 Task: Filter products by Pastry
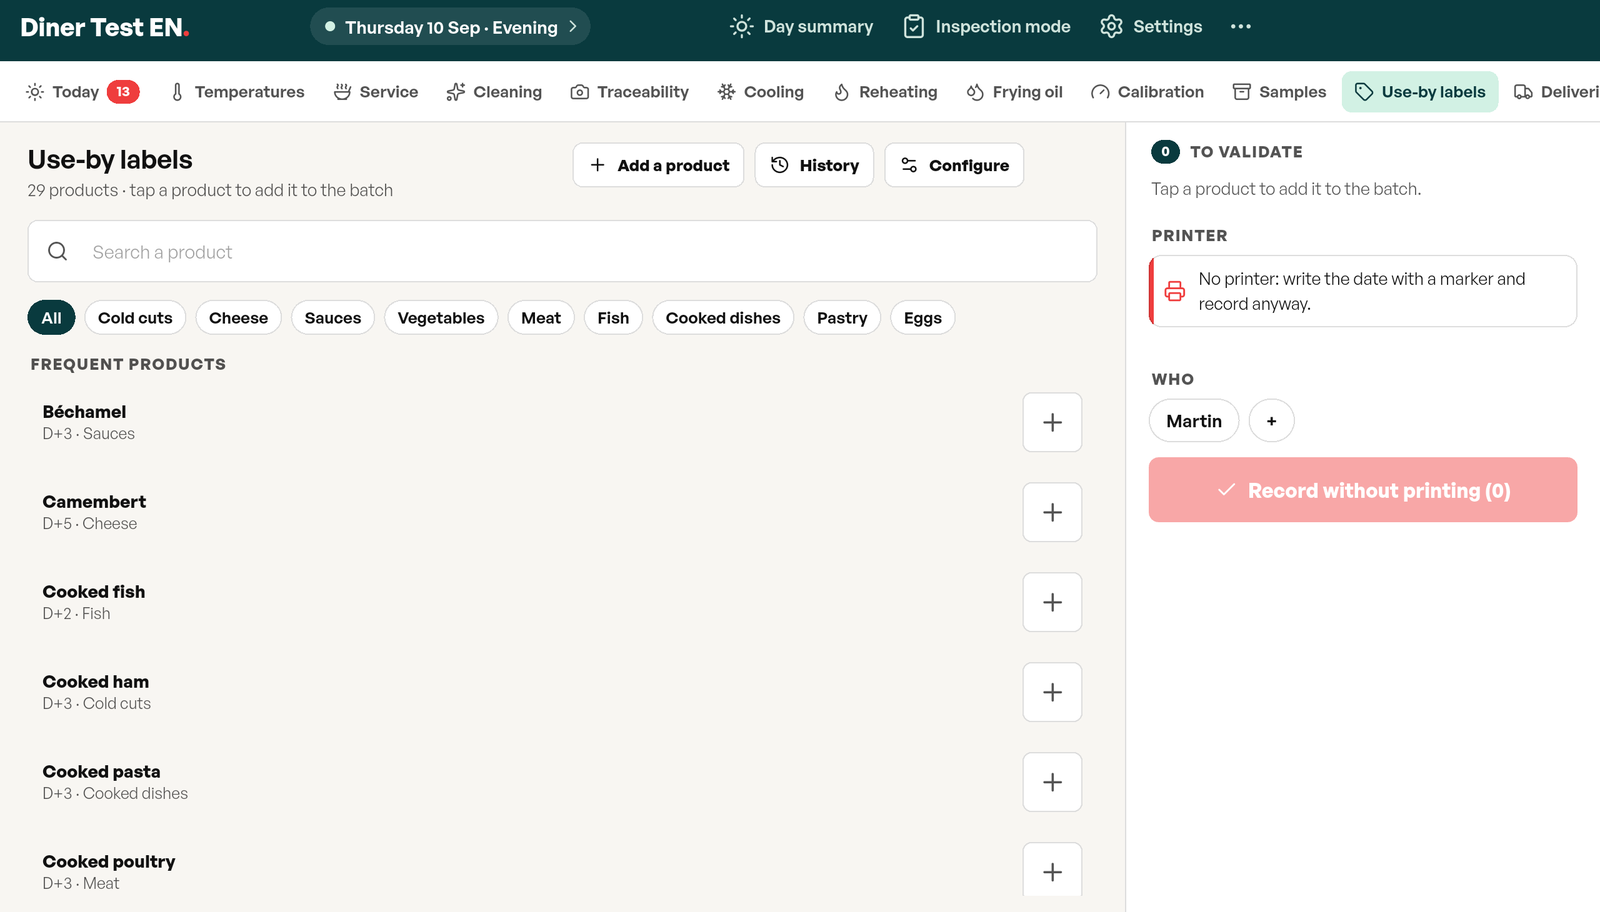[842, 318]
